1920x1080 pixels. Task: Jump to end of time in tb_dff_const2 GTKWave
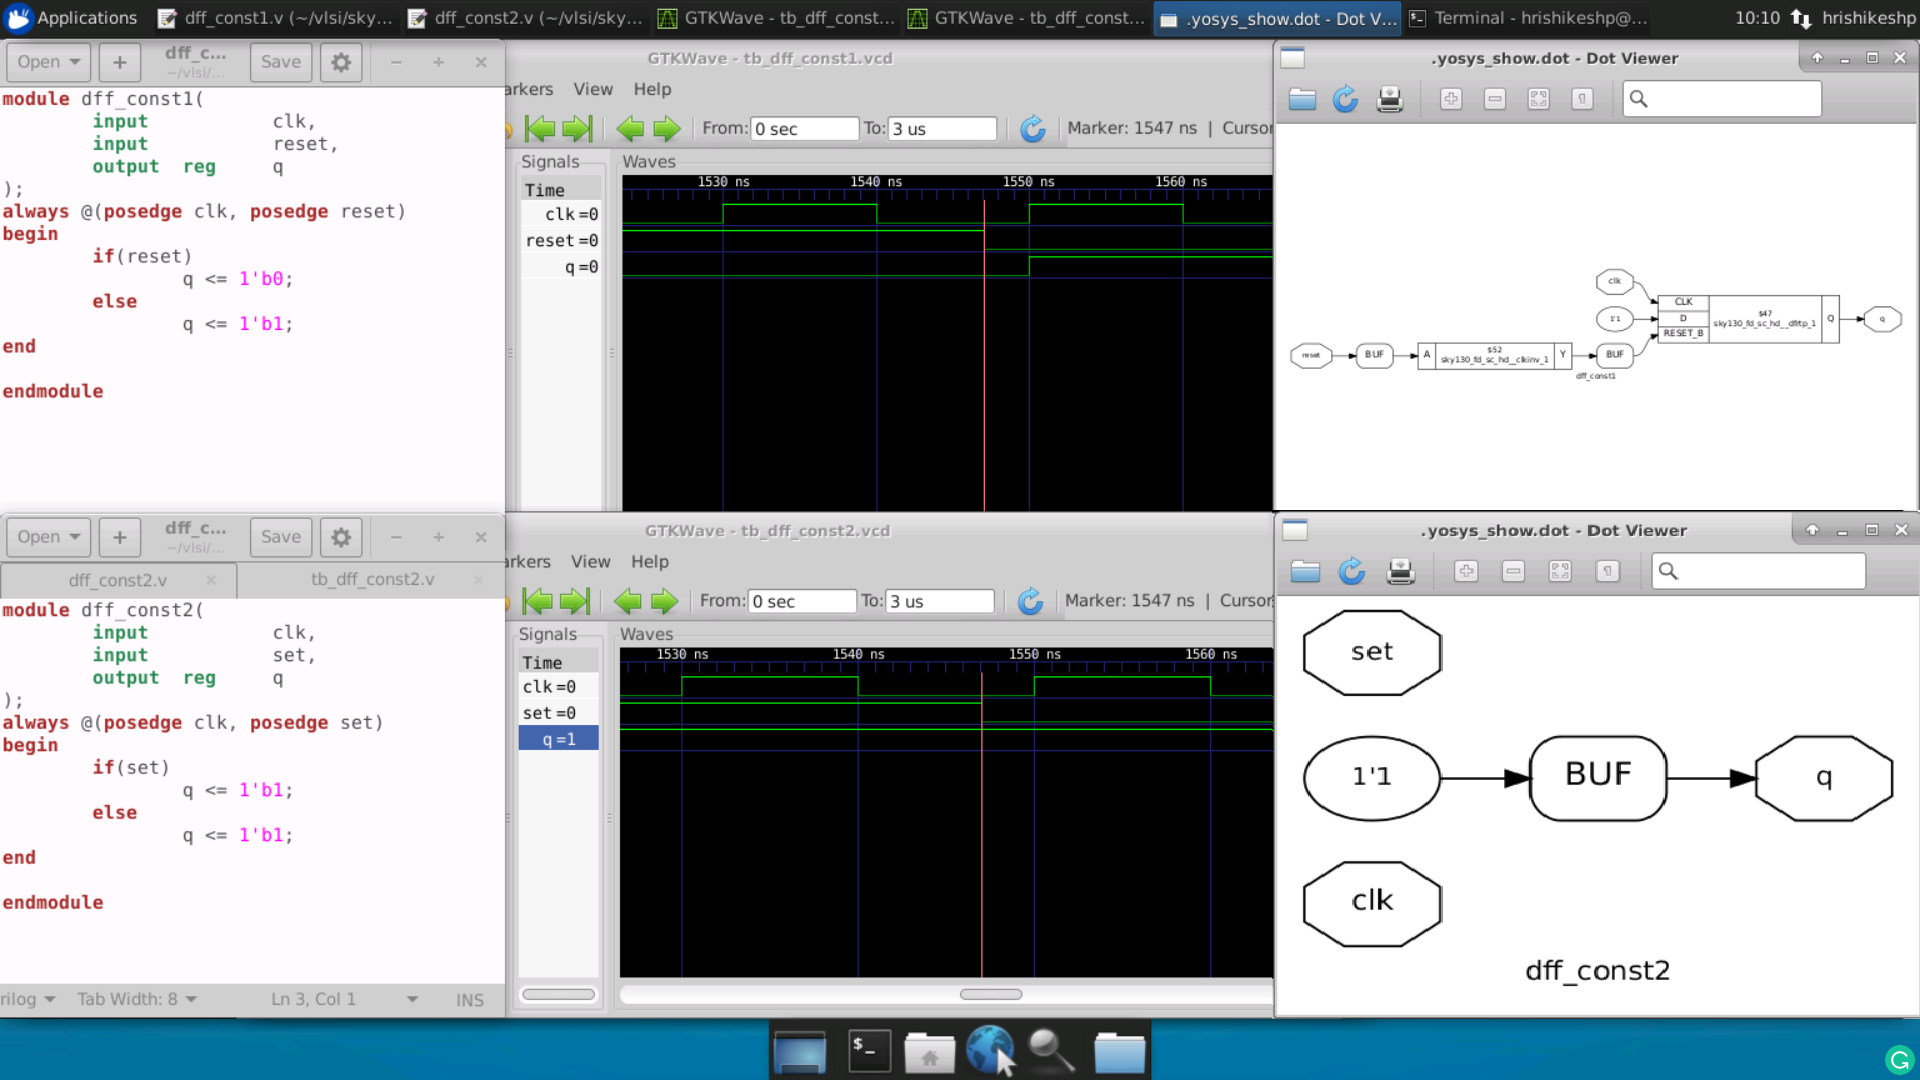click(x=575, y=601)
